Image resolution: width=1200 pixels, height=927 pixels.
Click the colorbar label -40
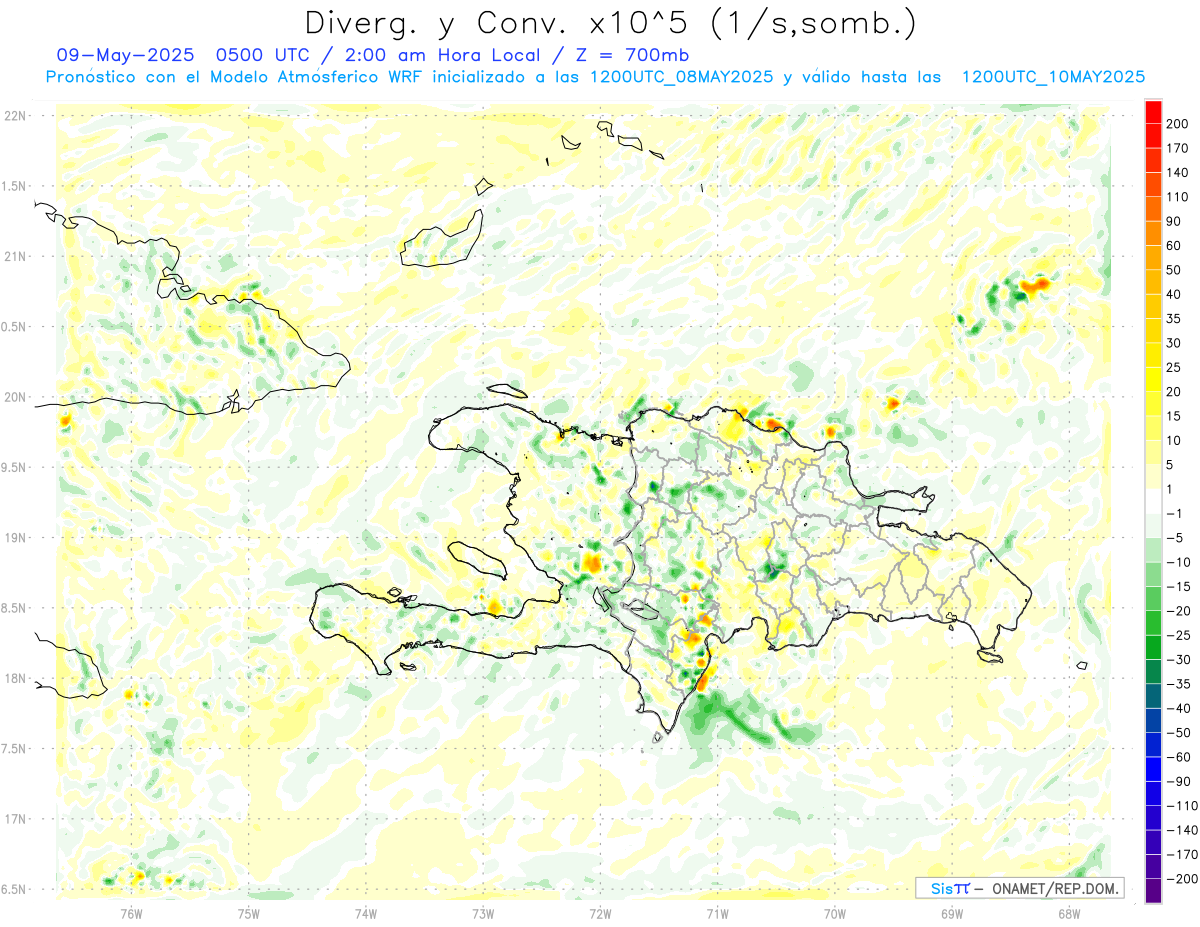pos(1178,709)
